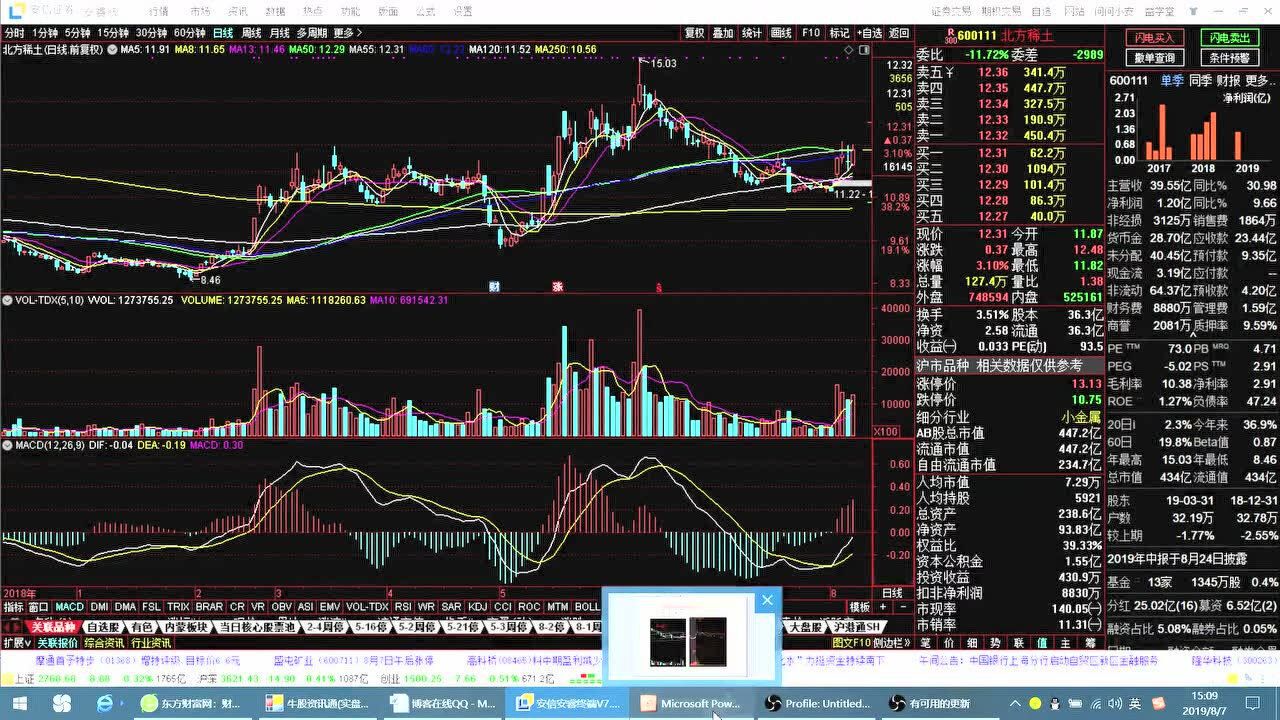Image resolution: width=1280 pixels, height=720 pixels.
Task: Open 综合资讯 news tab
Action: tap(104, 643)
